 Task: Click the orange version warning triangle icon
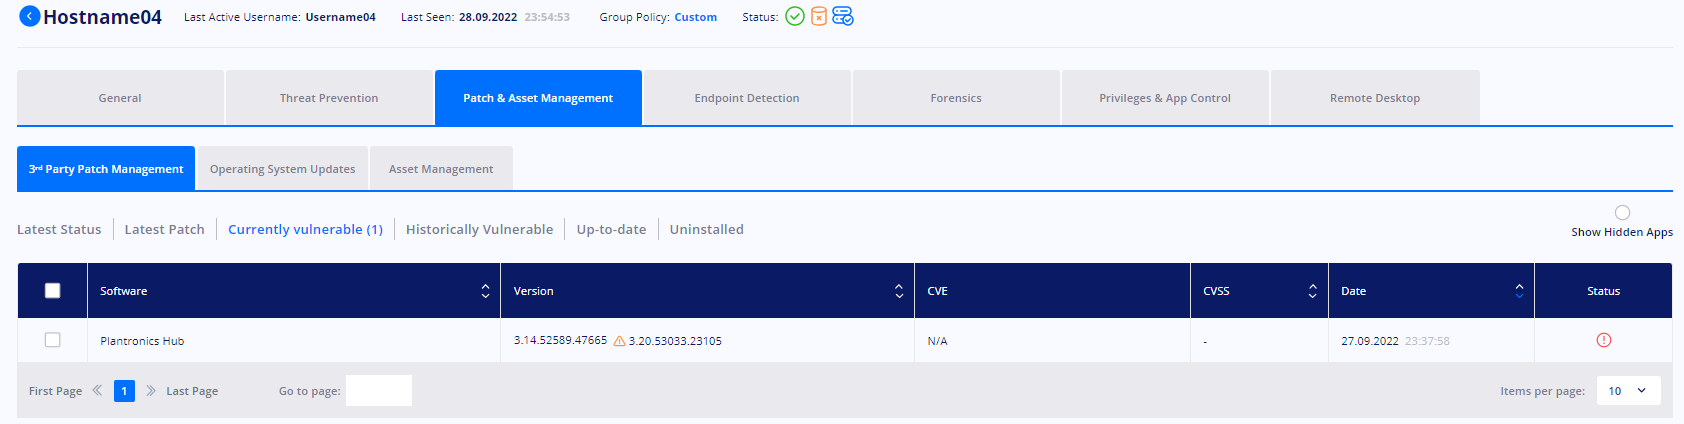[x=619, y=341]
